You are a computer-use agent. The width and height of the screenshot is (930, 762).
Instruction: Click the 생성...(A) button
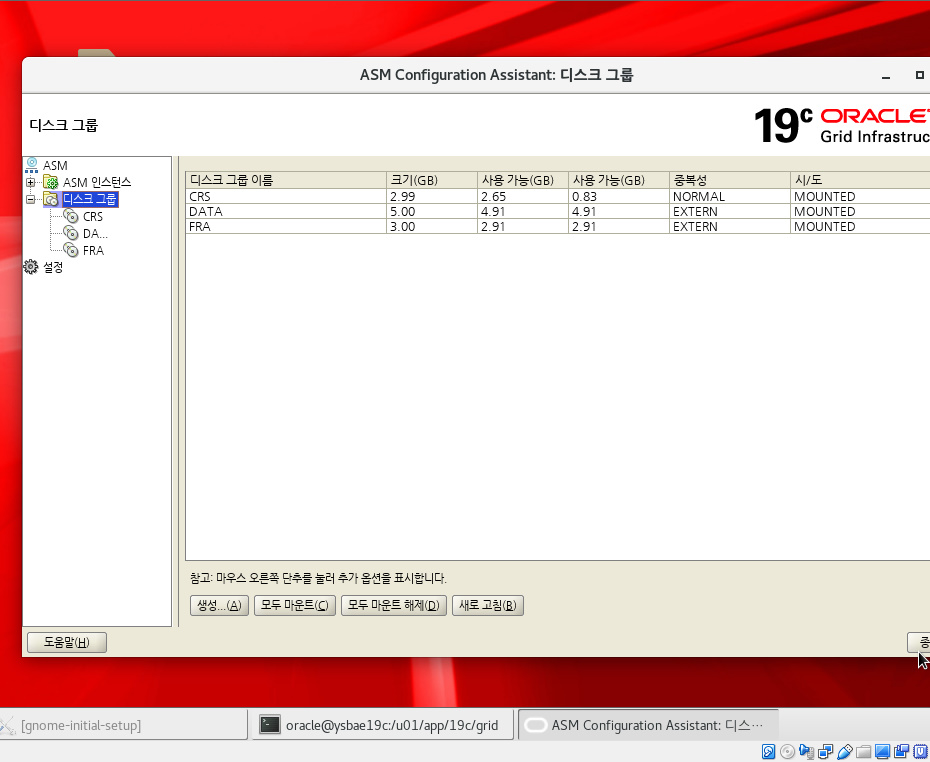(219, 605)
